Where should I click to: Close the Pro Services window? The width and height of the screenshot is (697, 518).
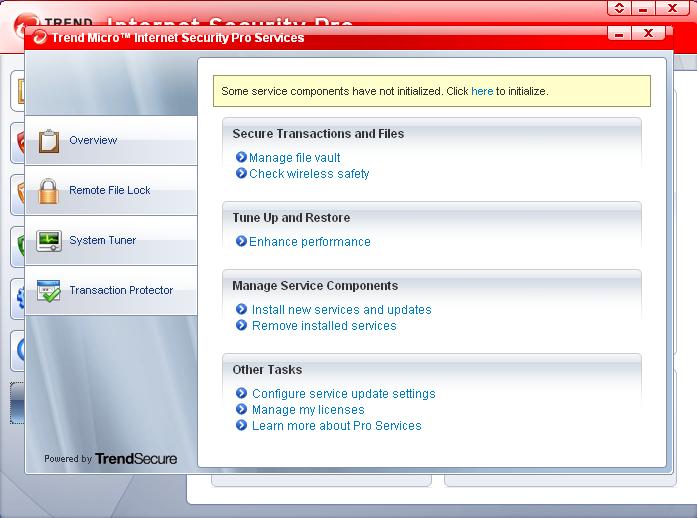[648, 33]
